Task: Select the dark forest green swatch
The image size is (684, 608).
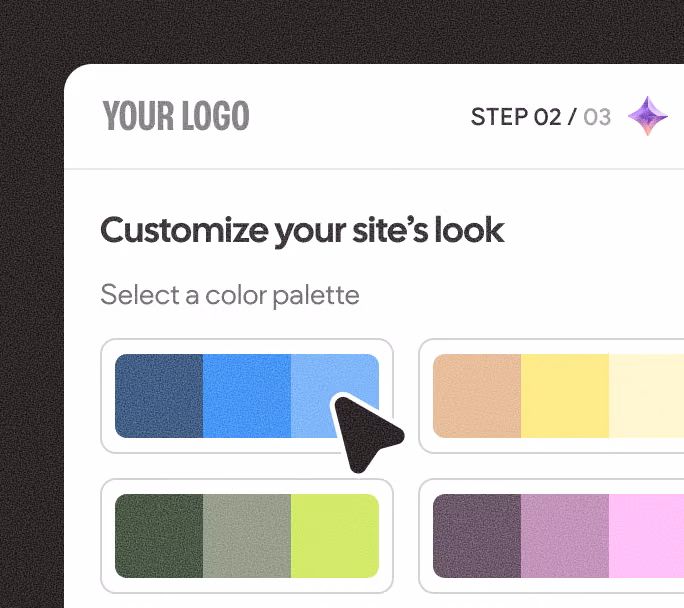Action: click(x=159, y=536)
